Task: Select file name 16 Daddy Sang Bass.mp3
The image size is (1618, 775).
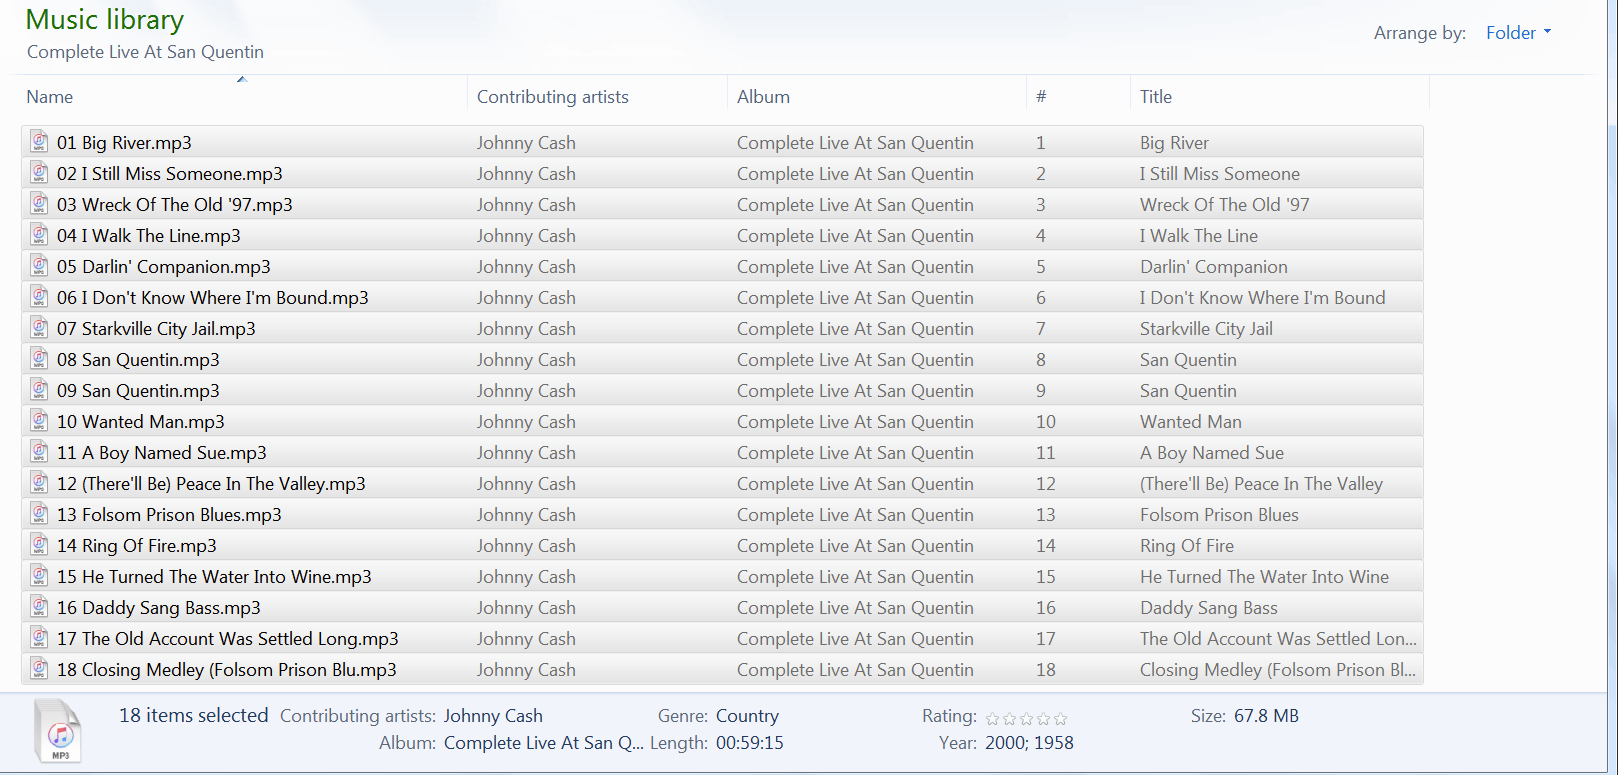Action: (159, 608)
